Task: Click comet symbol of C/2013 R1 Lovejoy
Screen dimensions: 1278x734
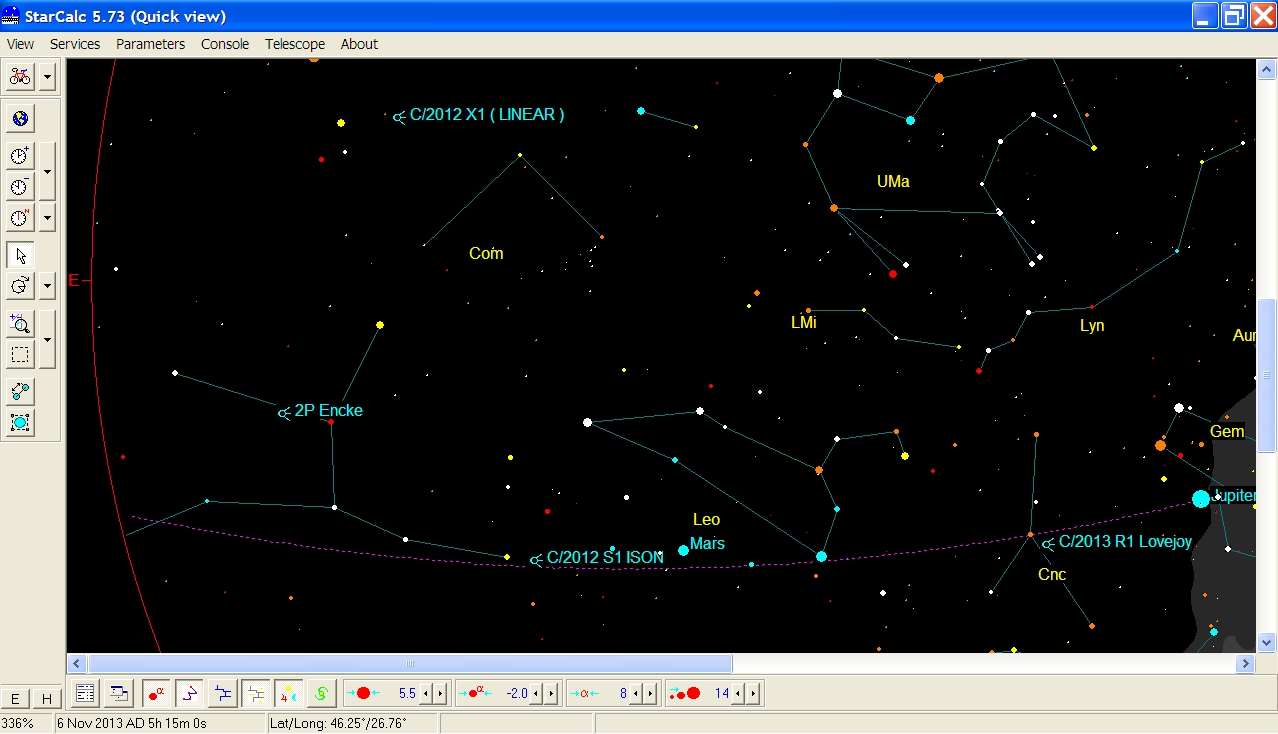Action: (x=1048, y=544)
